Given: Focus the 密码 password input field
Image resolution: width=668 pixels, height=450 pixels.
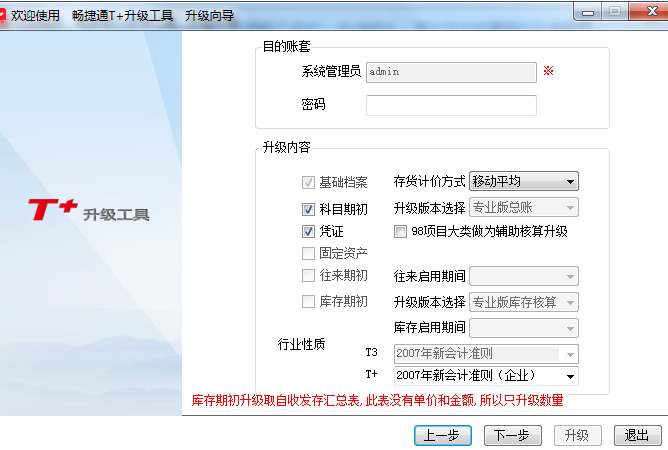Looking at the screenshot, I should click(451, 105).
